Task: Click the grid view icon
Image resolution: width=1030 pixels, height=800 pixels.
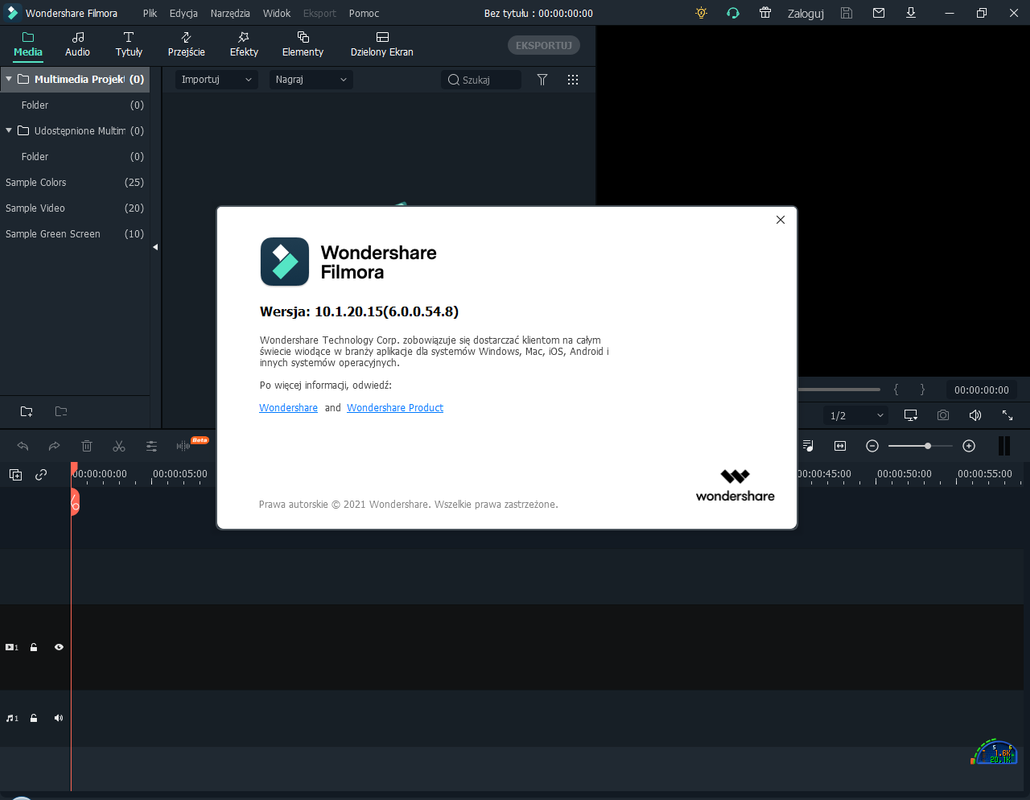Action: point(573,79)
